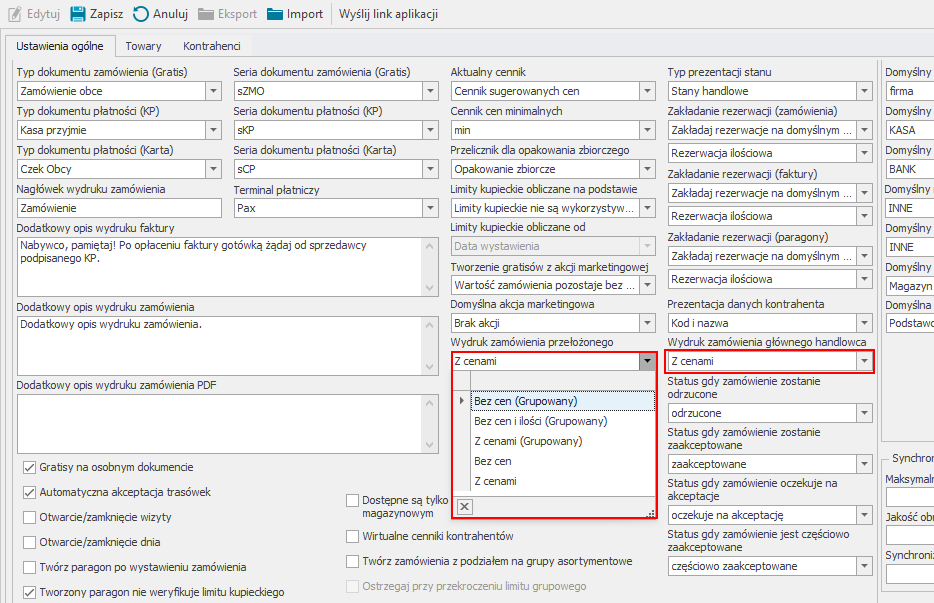Expand Terminal płatniczy Pax dropdown
Viewport: 934px width, 603px height.
[429, 208]
